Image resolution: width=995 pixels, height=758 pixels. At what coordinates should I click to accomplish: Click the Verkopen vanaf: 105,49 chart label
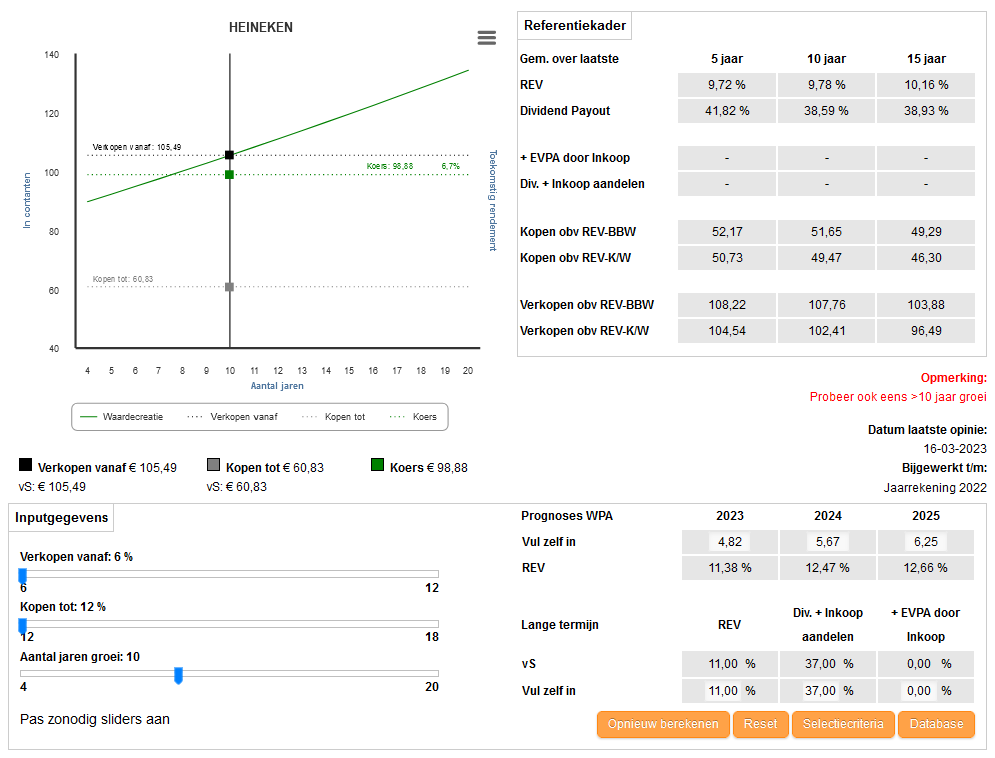137,147
